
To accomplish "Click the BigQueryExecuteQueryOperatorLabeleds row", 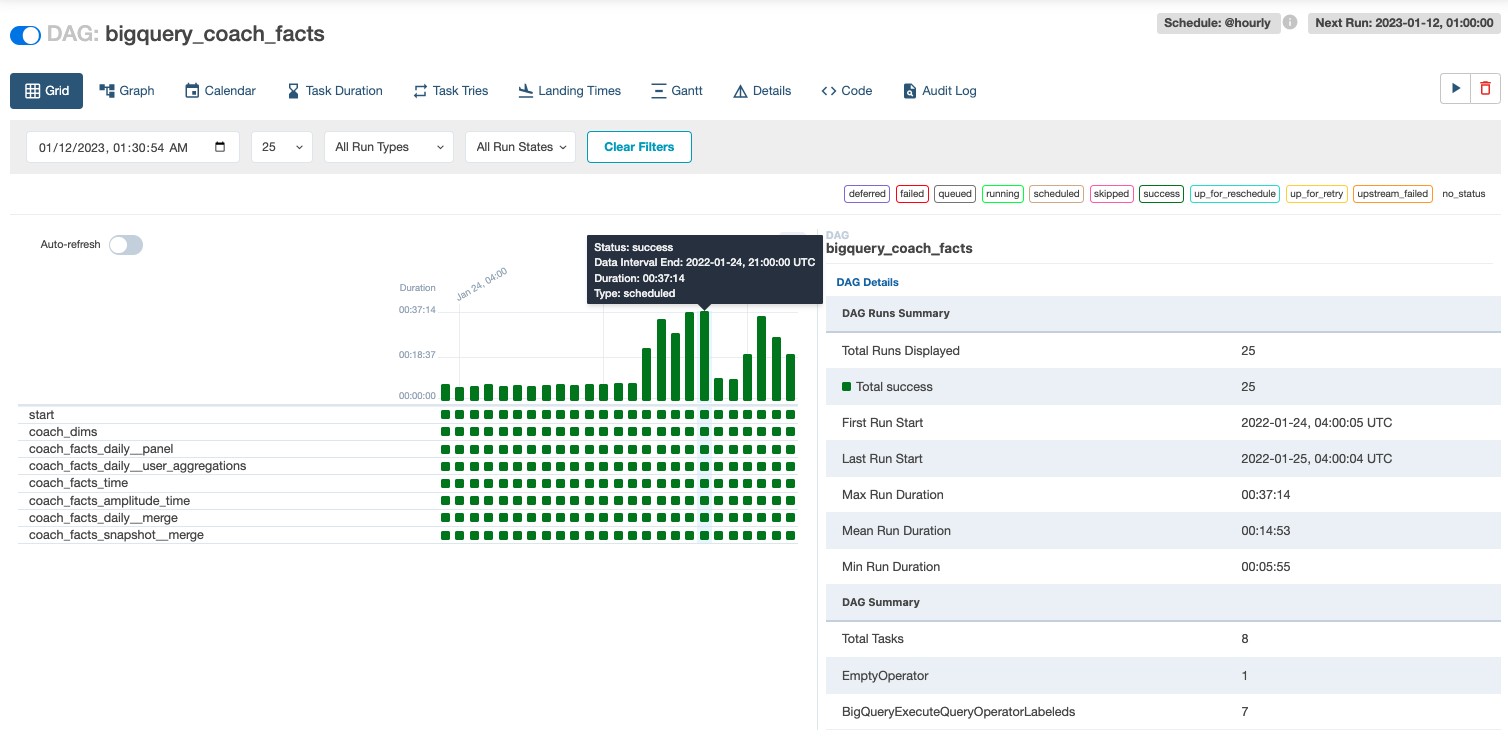I will [1163, 712].
